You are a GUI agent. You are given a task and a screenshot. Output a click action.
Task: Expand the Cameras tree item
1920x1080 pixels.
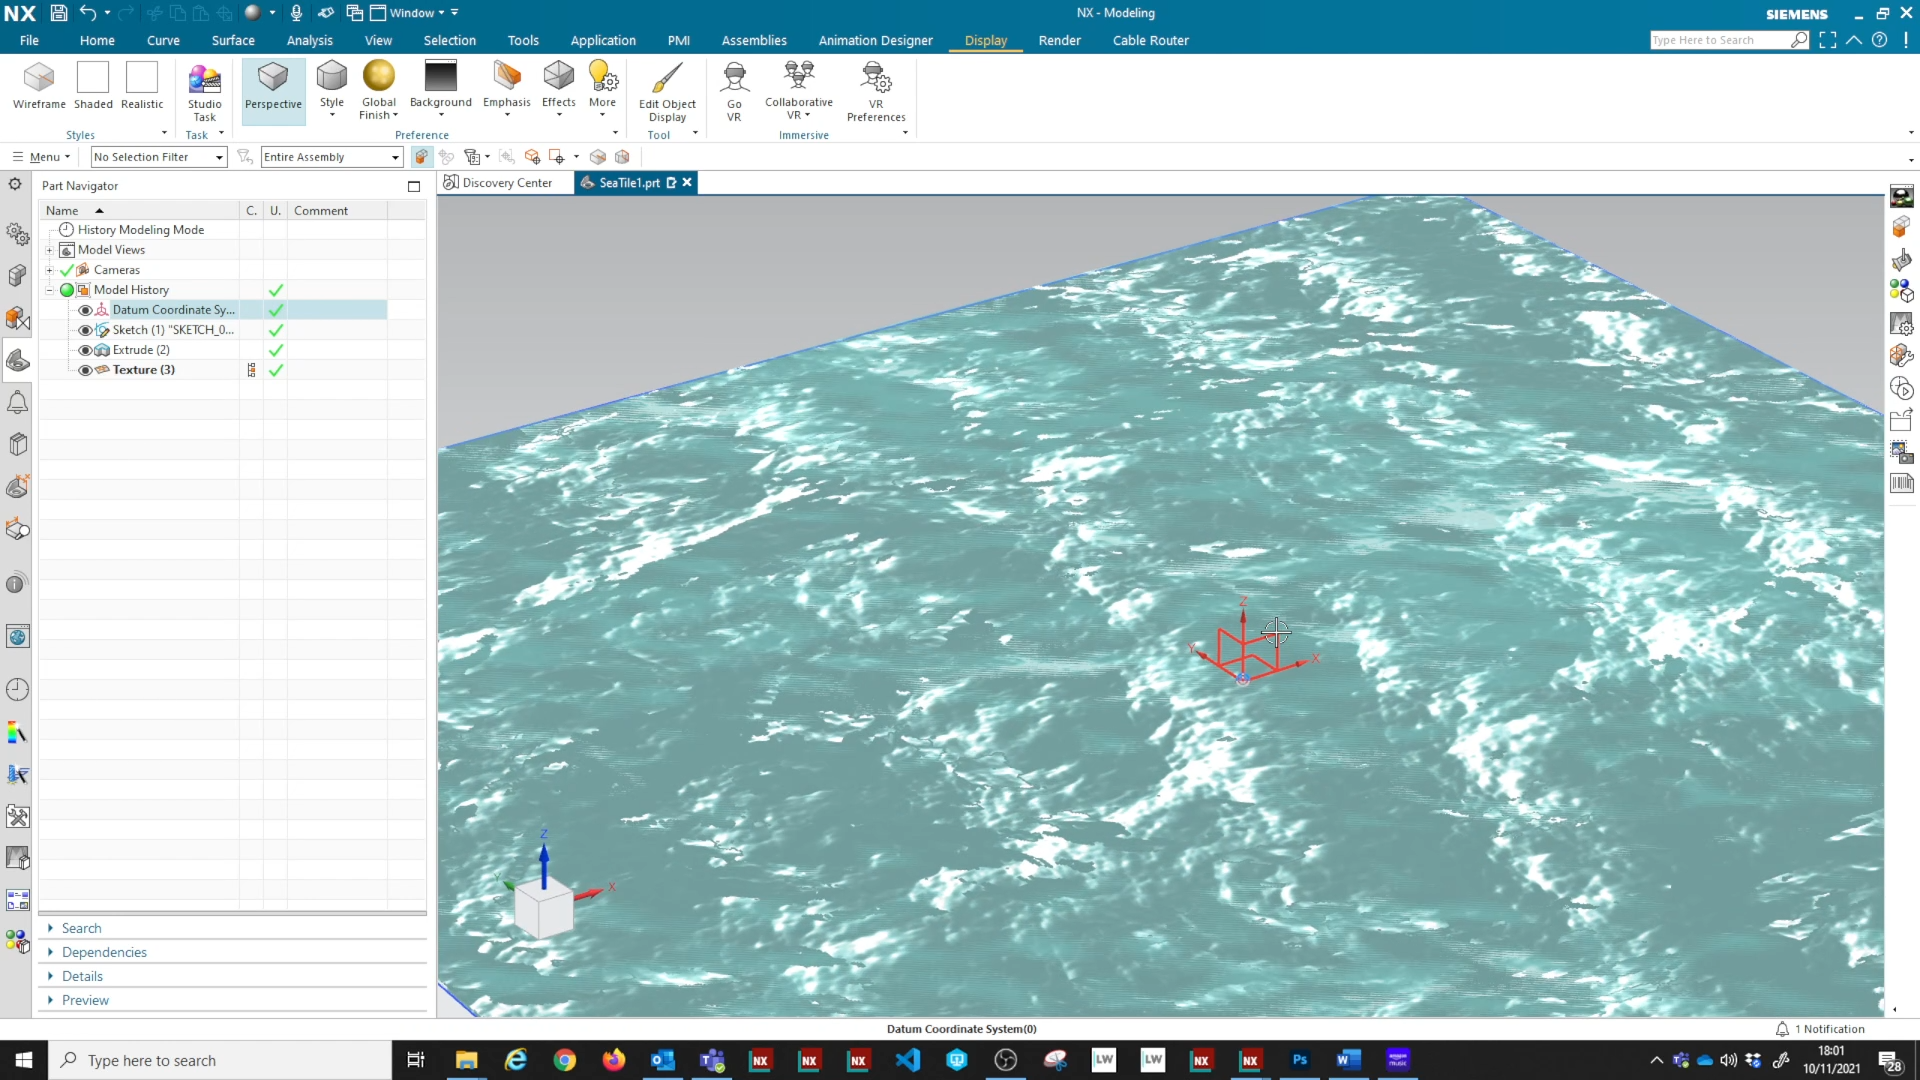pyautogui.click(x=49, y=269)
